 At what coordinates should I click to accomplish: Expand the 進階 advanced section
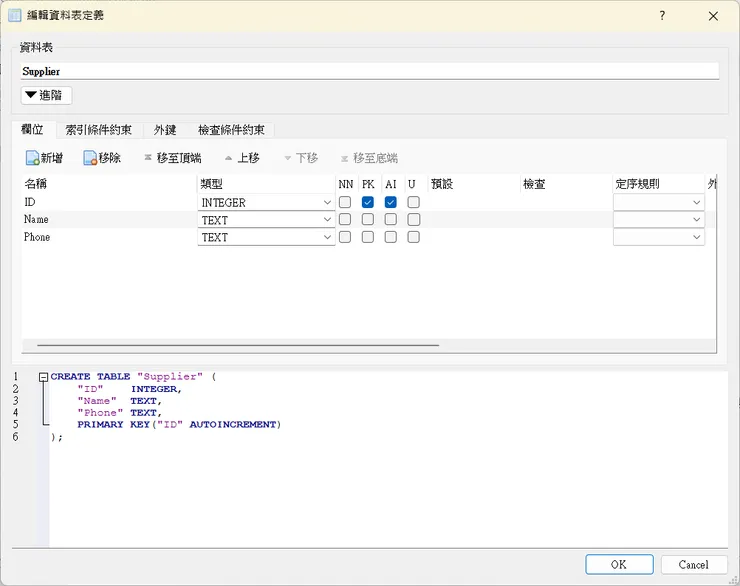tap(46, 95)
